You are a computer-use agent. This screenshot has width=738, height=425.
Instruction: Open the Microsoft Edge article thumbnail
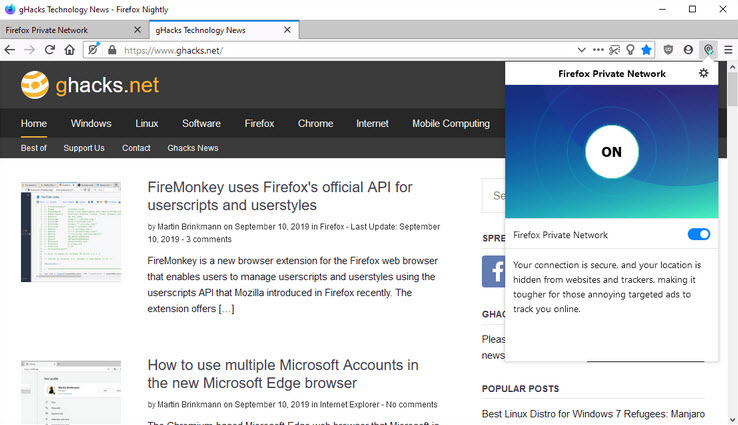[x=71, y=393]
